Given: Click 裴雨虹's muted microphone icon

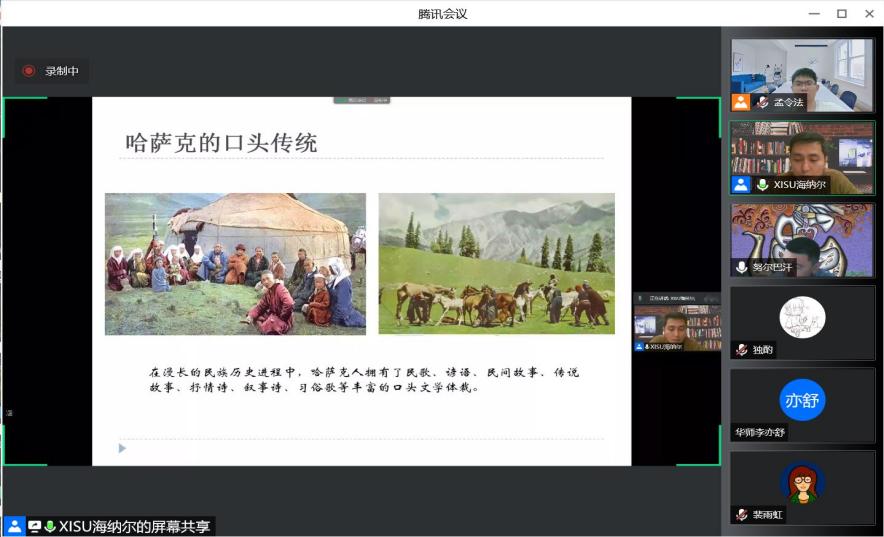Looking at the screenshot, I should 741,514.
